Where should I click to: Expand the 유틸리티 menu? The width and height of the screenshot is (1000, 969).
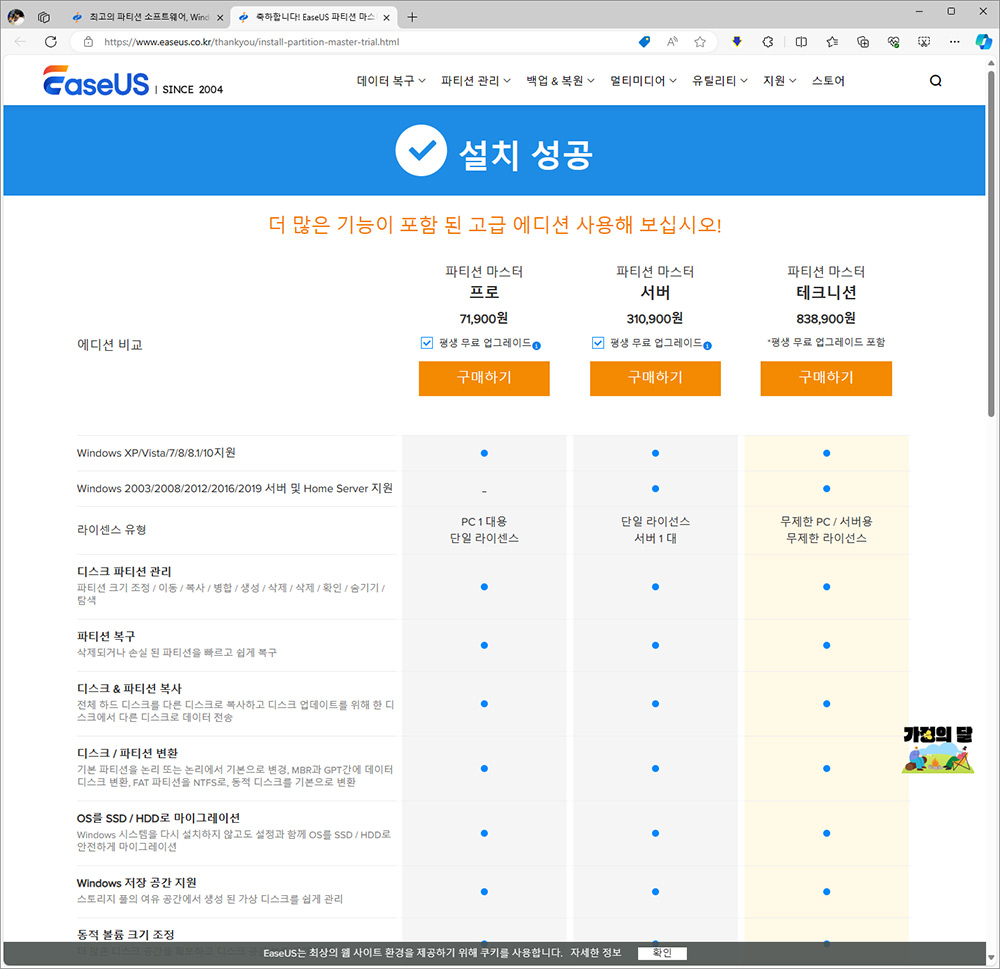click(x=719, y=80)
